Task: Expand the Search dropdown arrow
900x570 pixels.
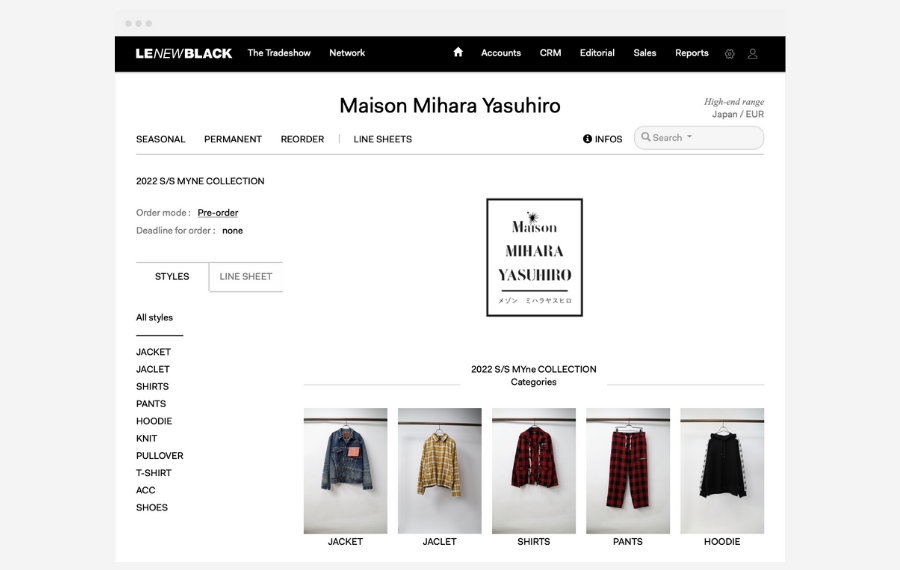Action: (x=689, y=137)
